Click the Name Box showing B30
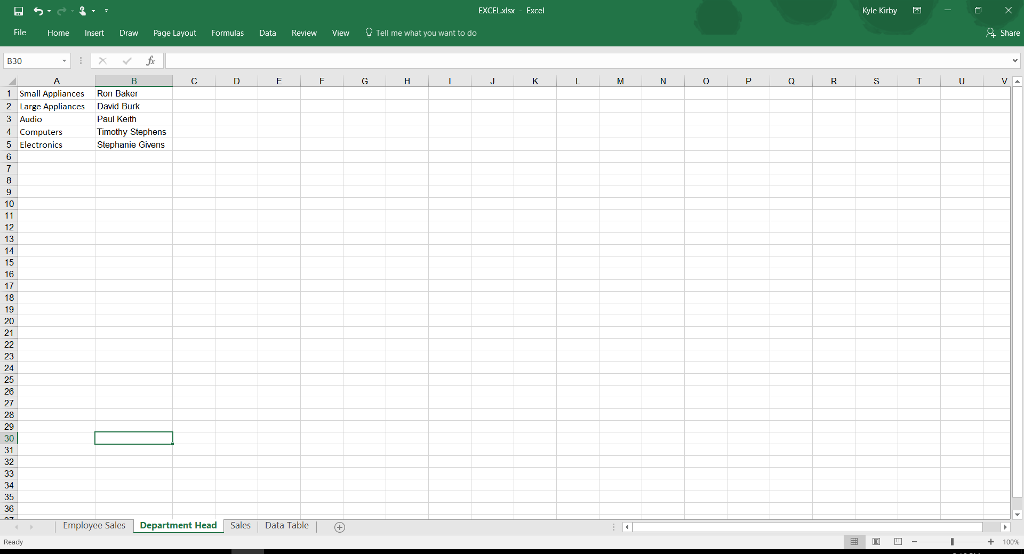1024x554 pixels. coord(31,61)
